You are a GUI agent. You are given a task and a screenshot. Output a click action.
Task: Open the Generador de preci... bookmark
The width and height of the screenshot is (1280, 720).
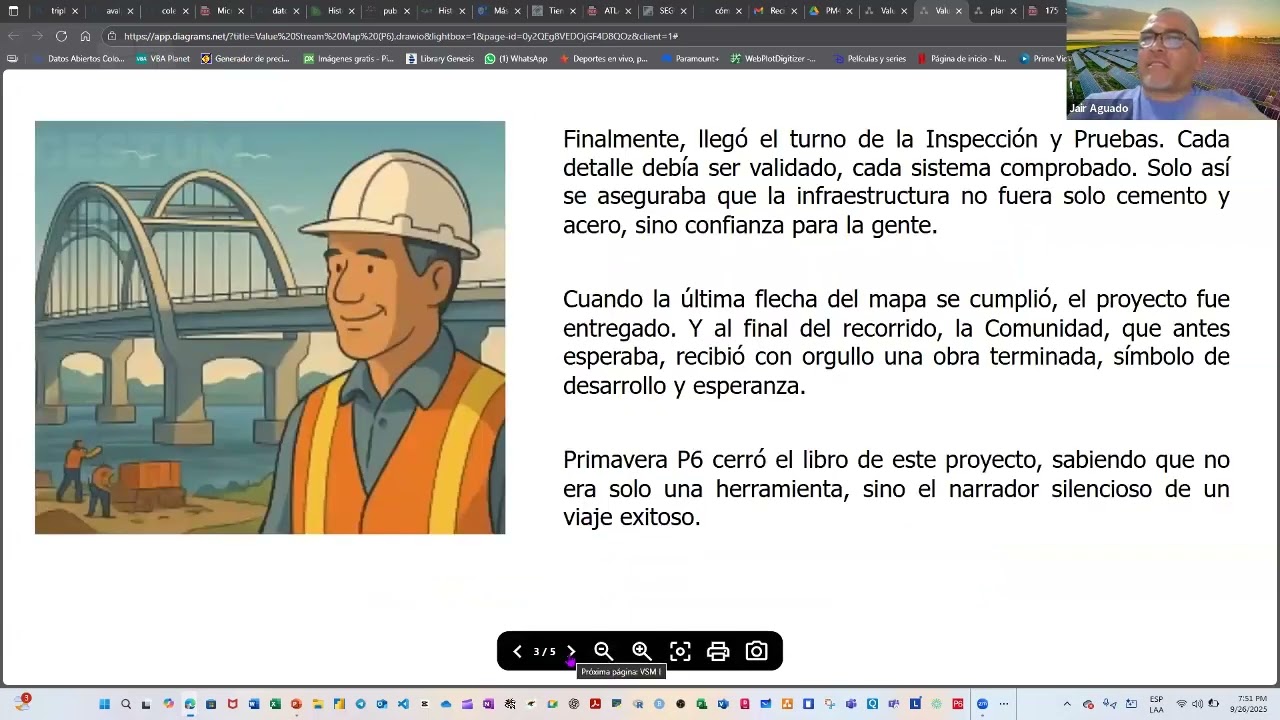pos(245,59)
